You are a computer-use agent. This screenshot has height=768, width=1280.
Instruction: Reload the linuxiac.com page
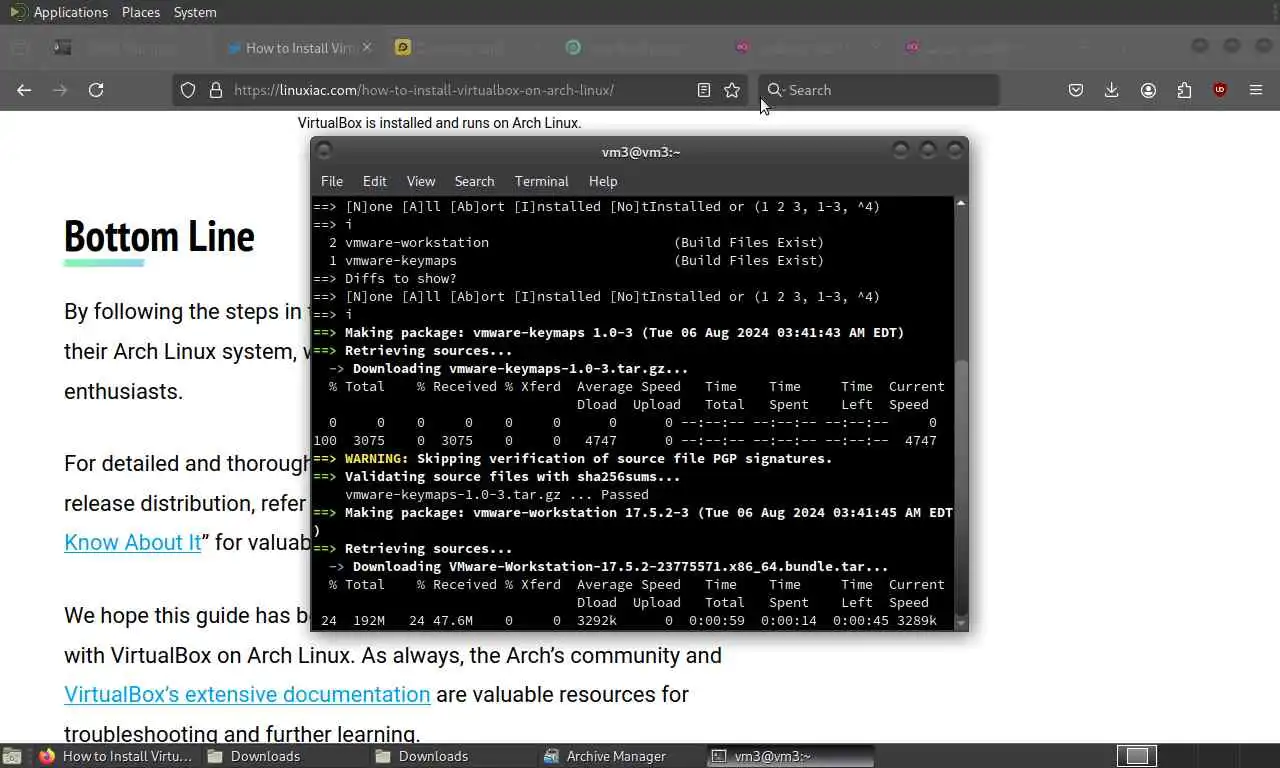pos(96,90)
